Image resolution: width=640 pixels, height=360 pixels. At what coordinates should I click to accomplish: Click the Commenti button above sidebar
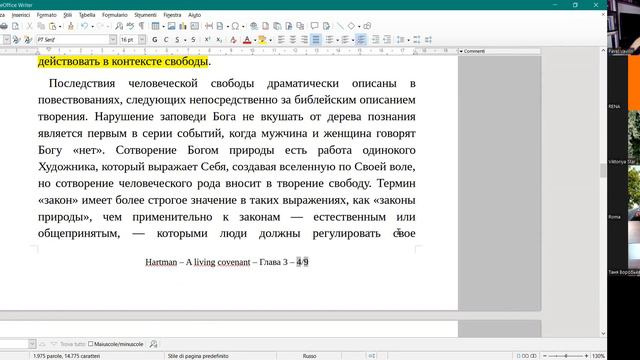pyautogui.click(x=472, y=51)
